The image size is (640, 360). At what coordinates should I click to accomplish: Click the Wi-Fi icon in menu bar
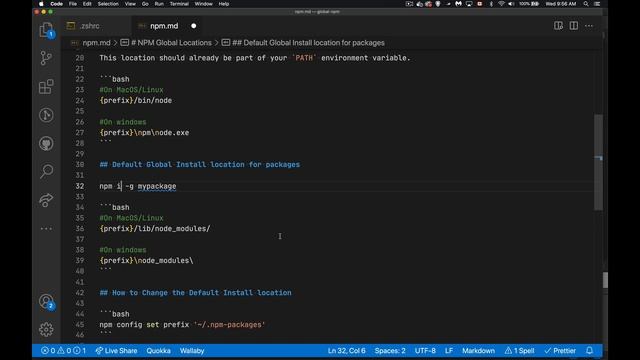501,4
